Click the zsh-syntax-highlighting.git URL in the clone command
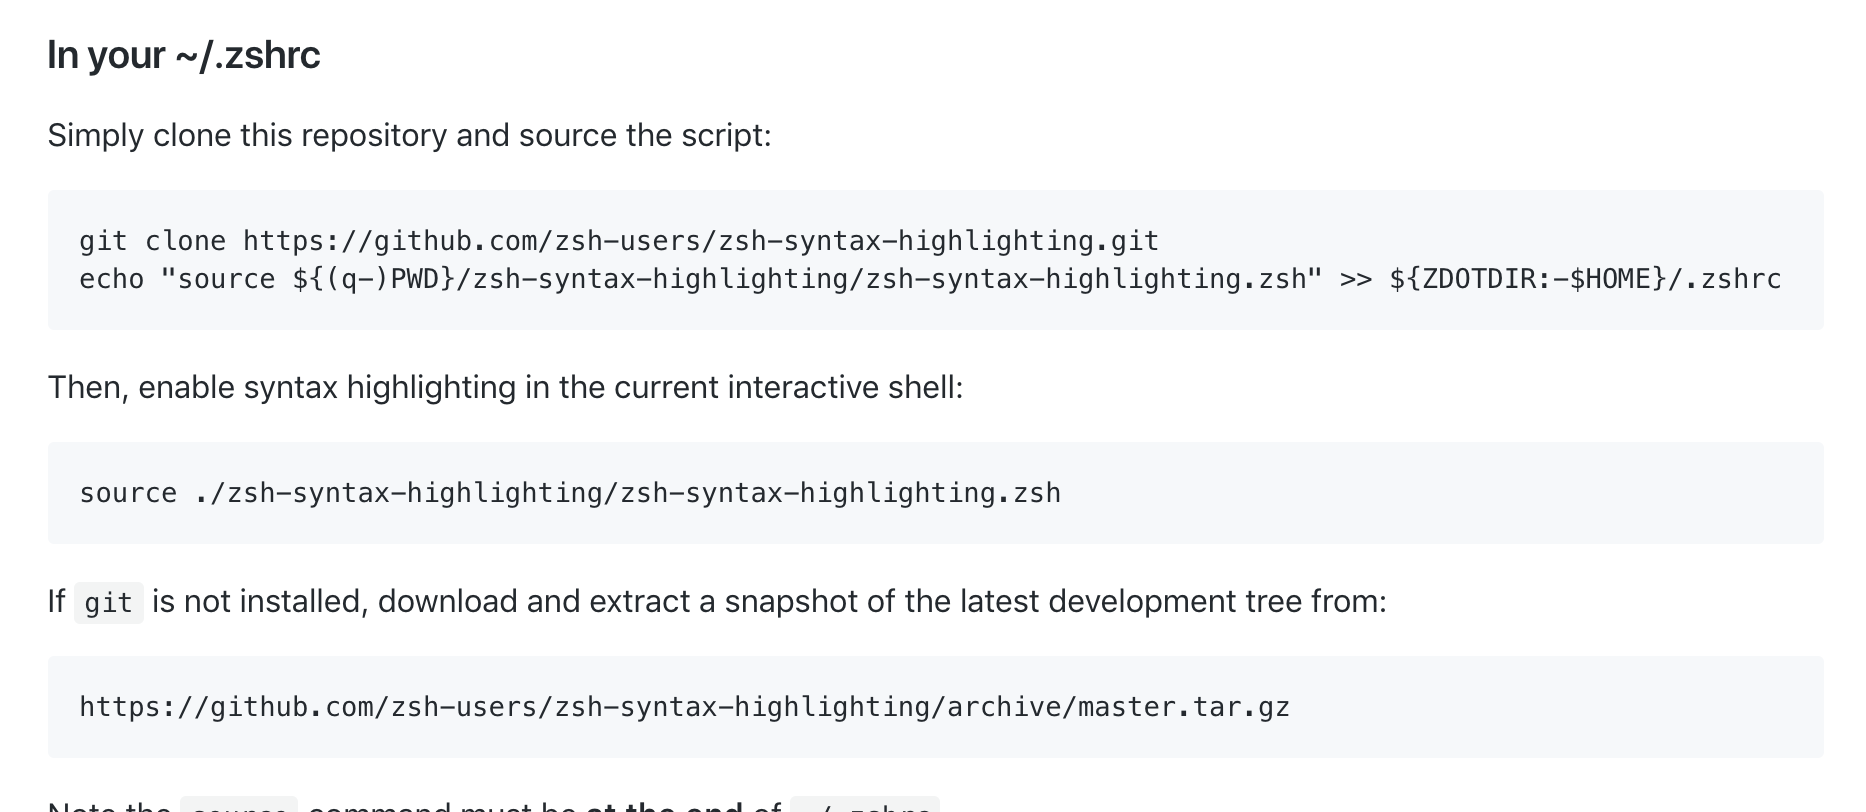 click(700, 241)
